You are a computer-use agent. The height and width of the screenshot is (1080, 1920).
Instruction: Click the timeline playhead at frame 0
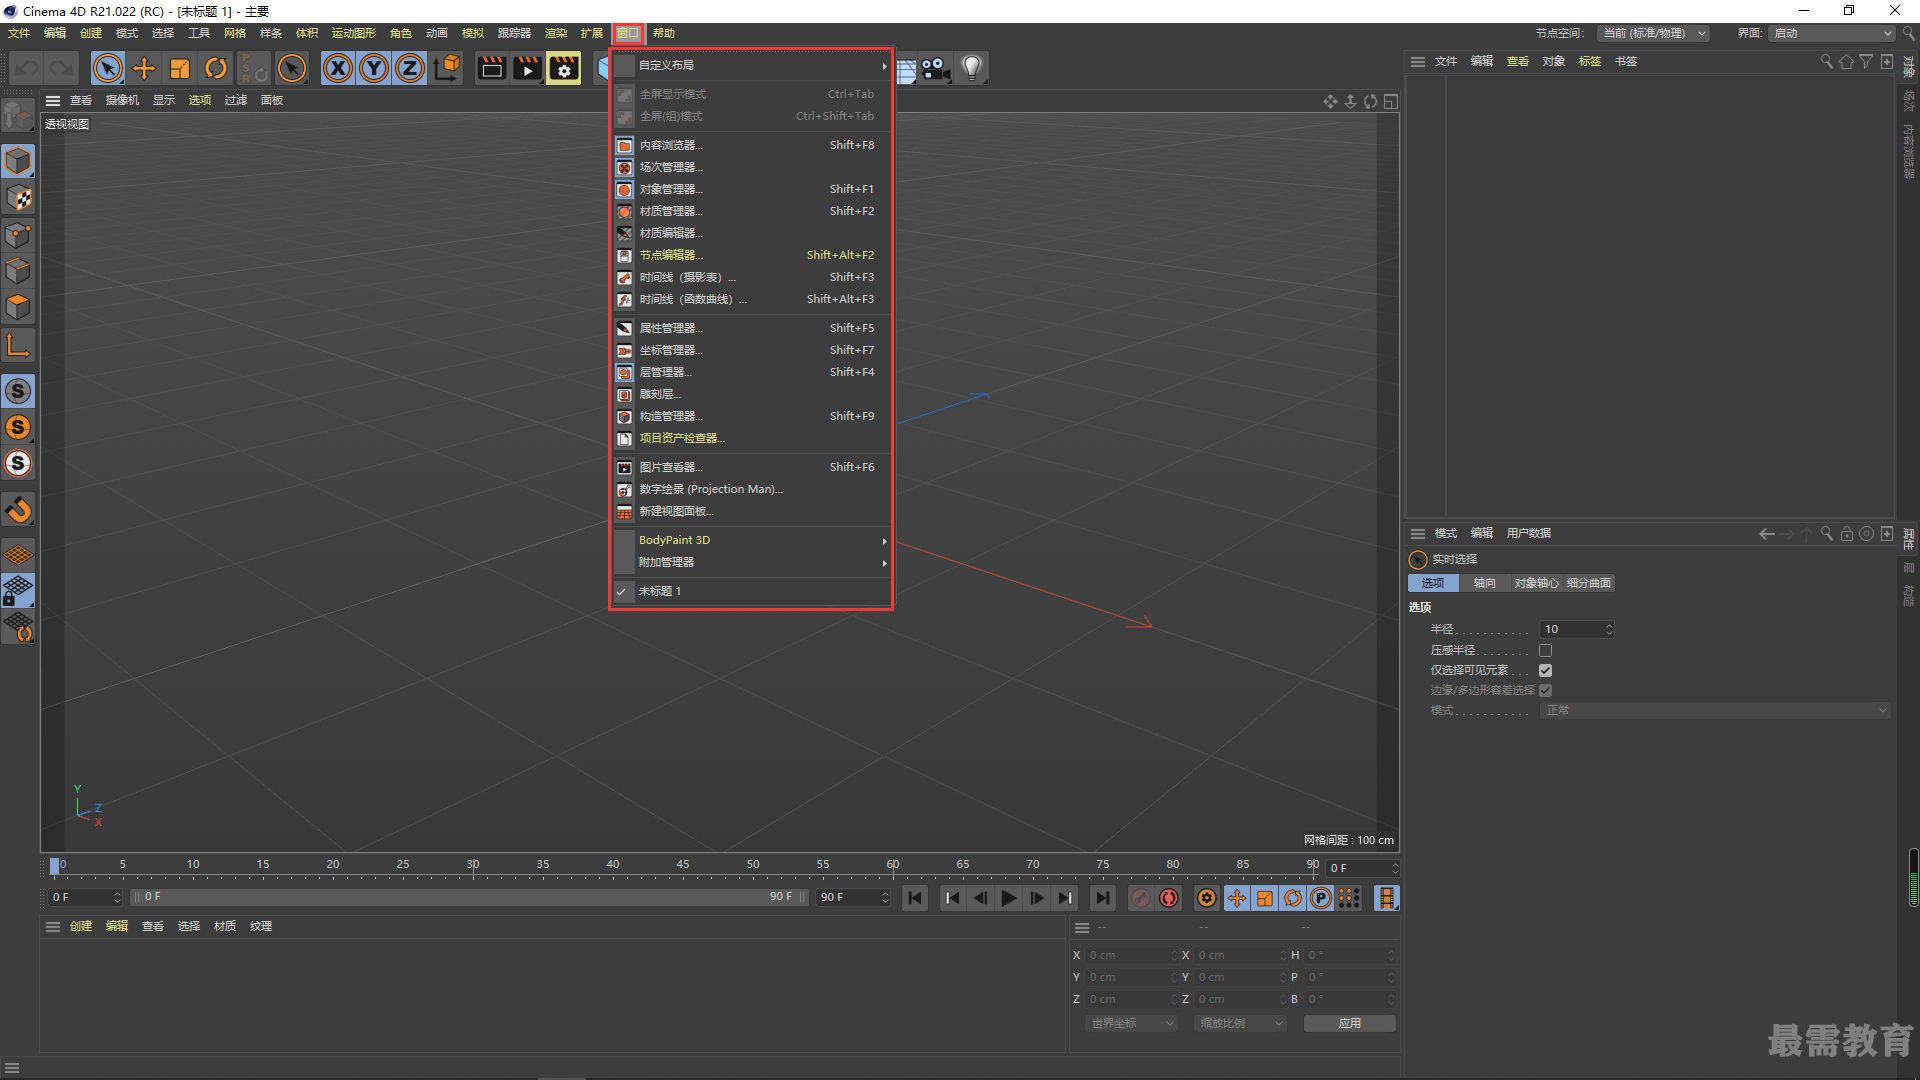point(55,867)
